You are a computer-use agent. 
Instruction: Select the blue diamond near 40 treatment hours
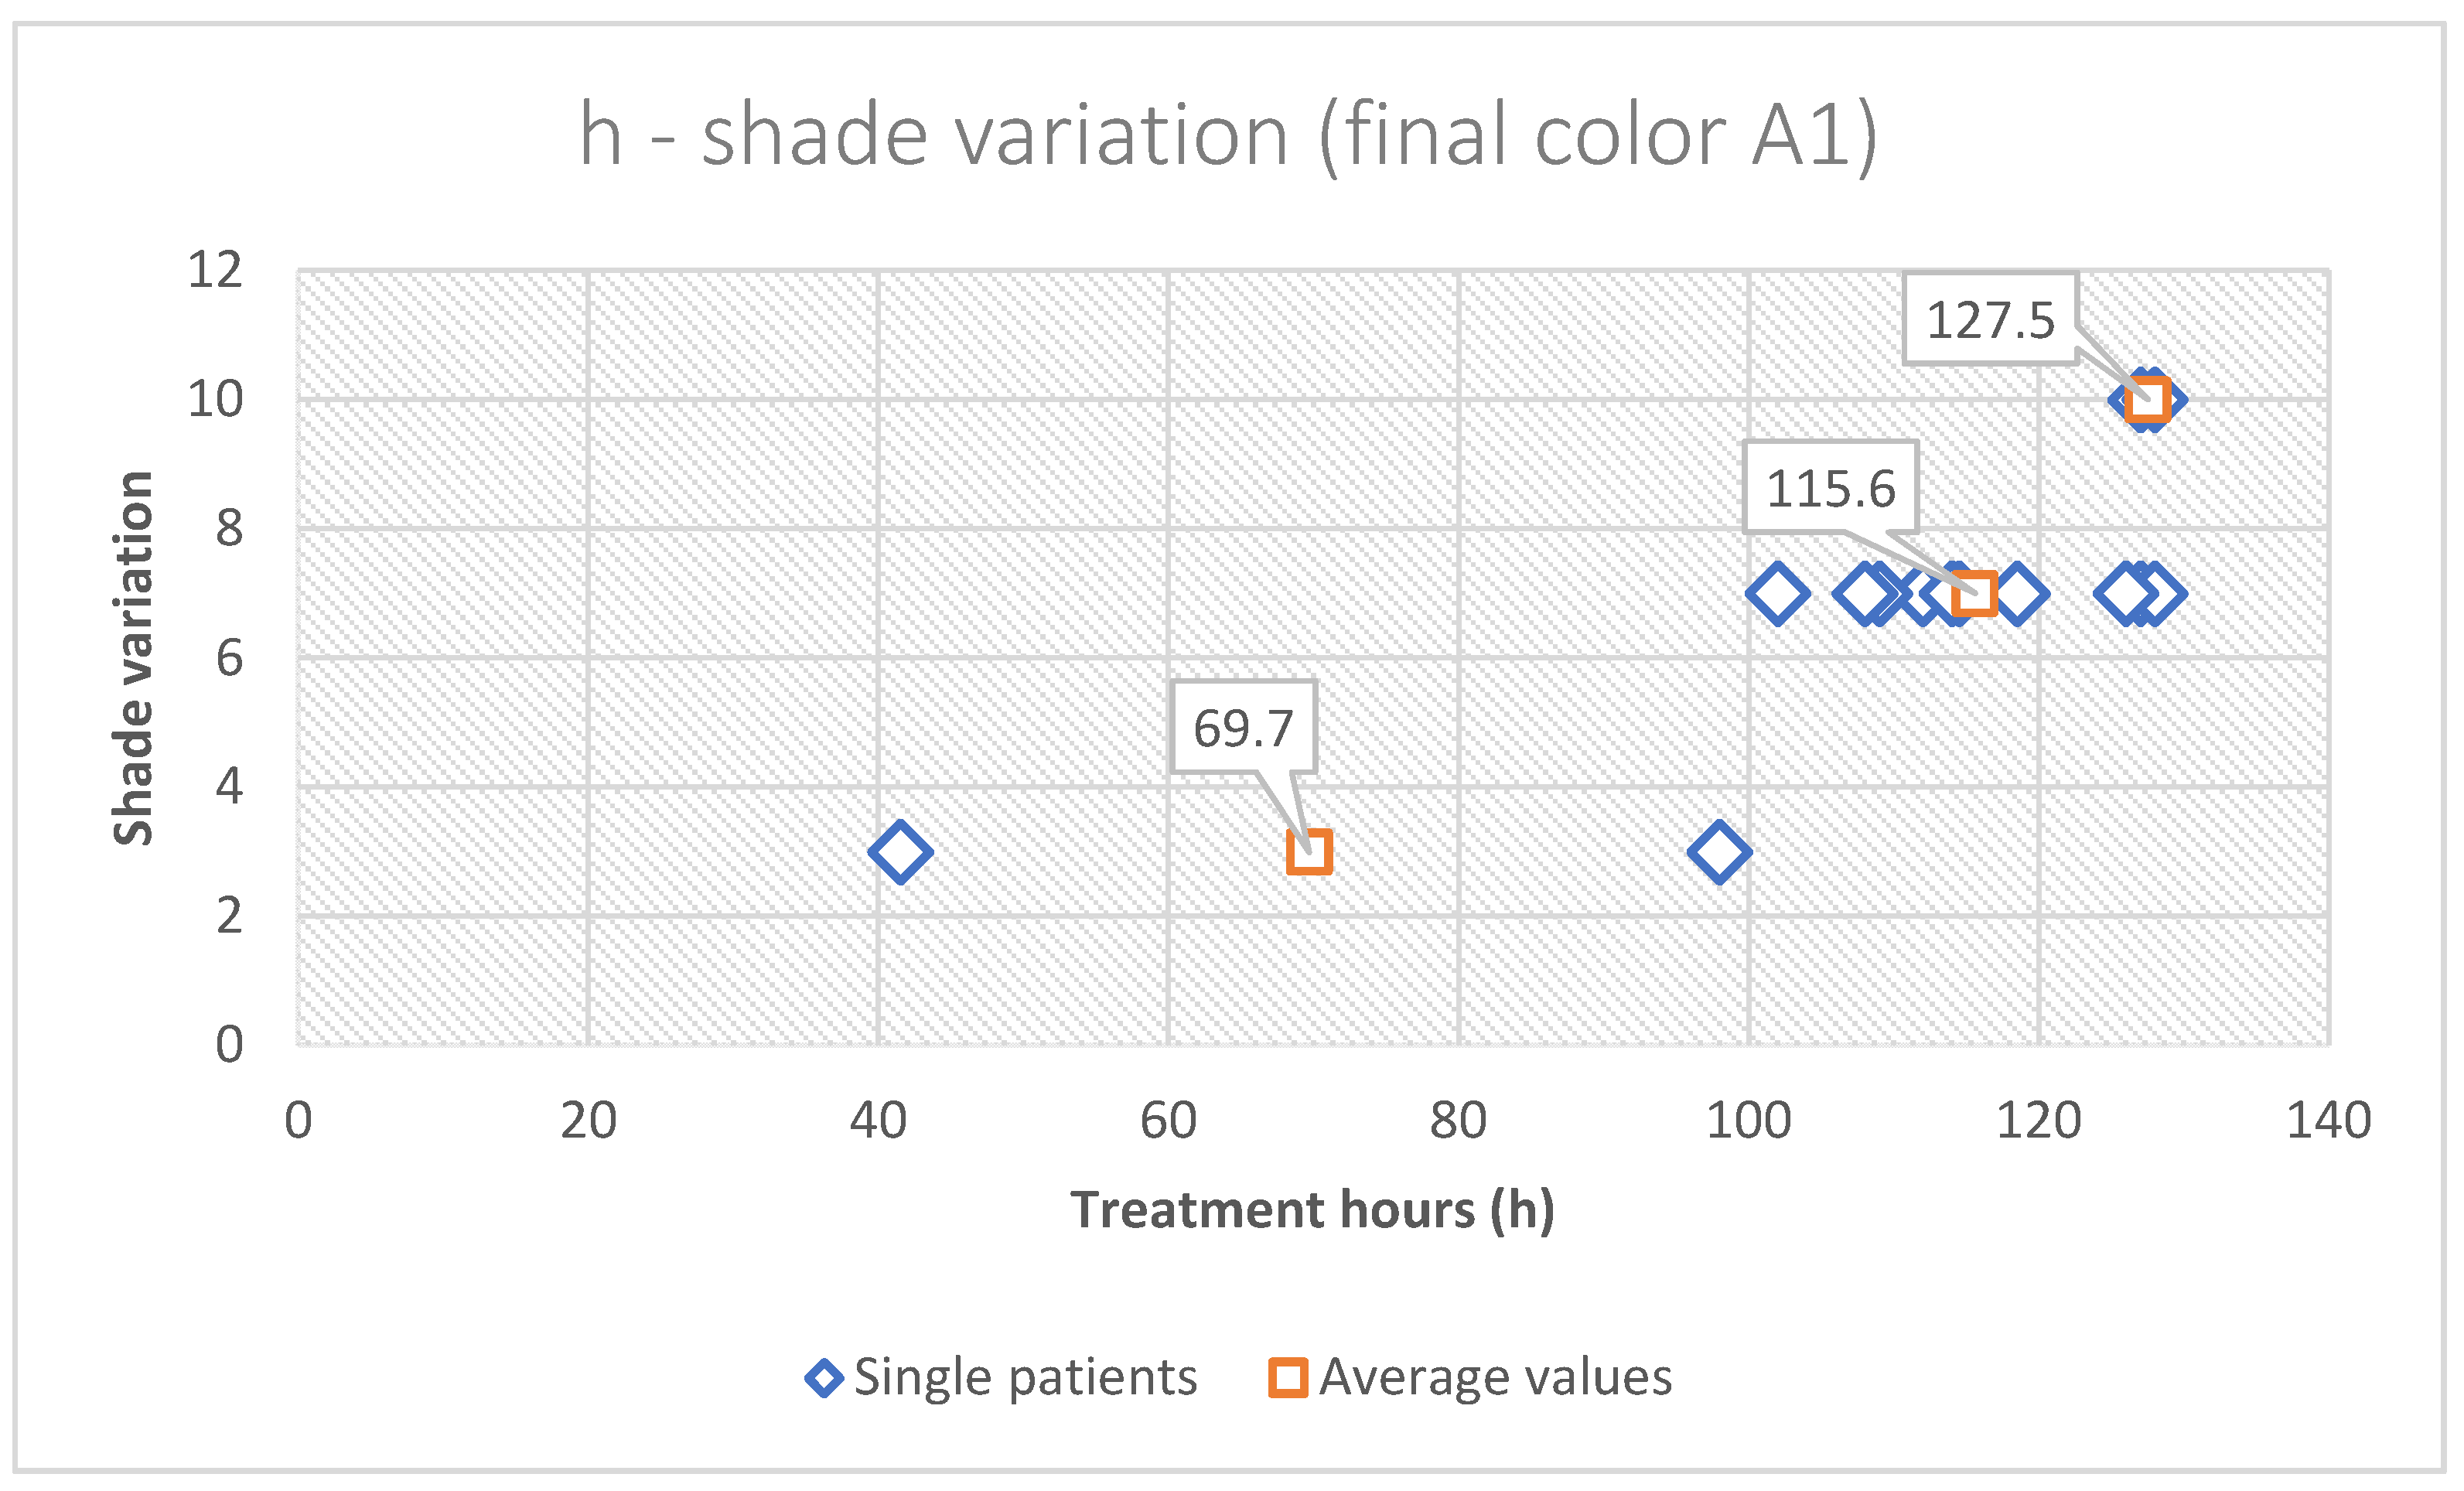(900, 852)
